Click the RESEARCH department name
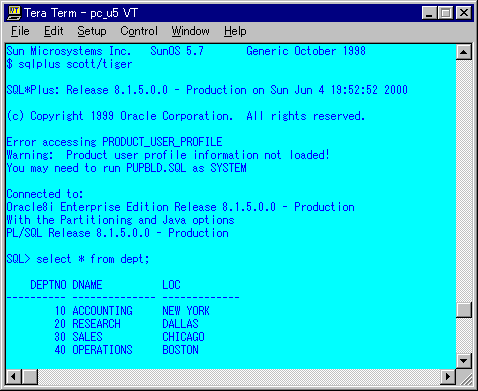 [x=96, y=324]
